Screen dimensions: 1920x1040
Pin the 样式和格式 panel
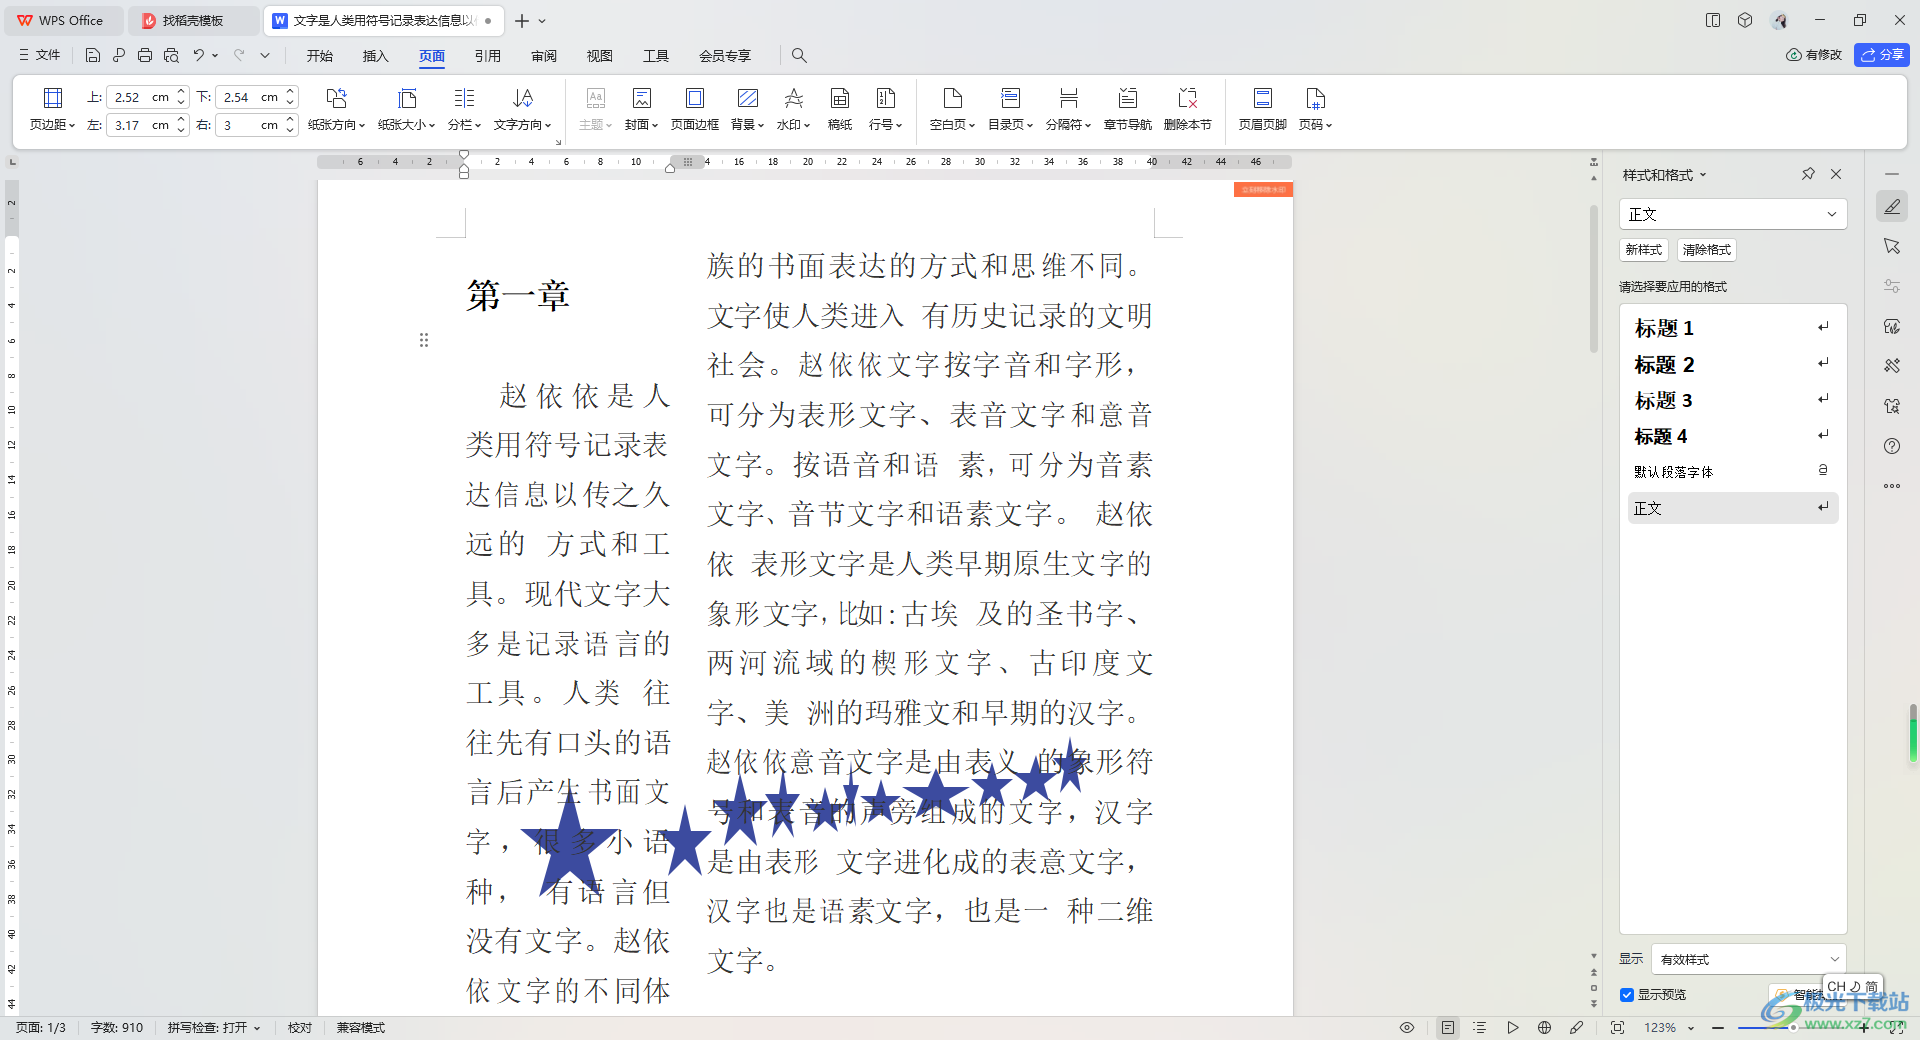[1808, 174]
